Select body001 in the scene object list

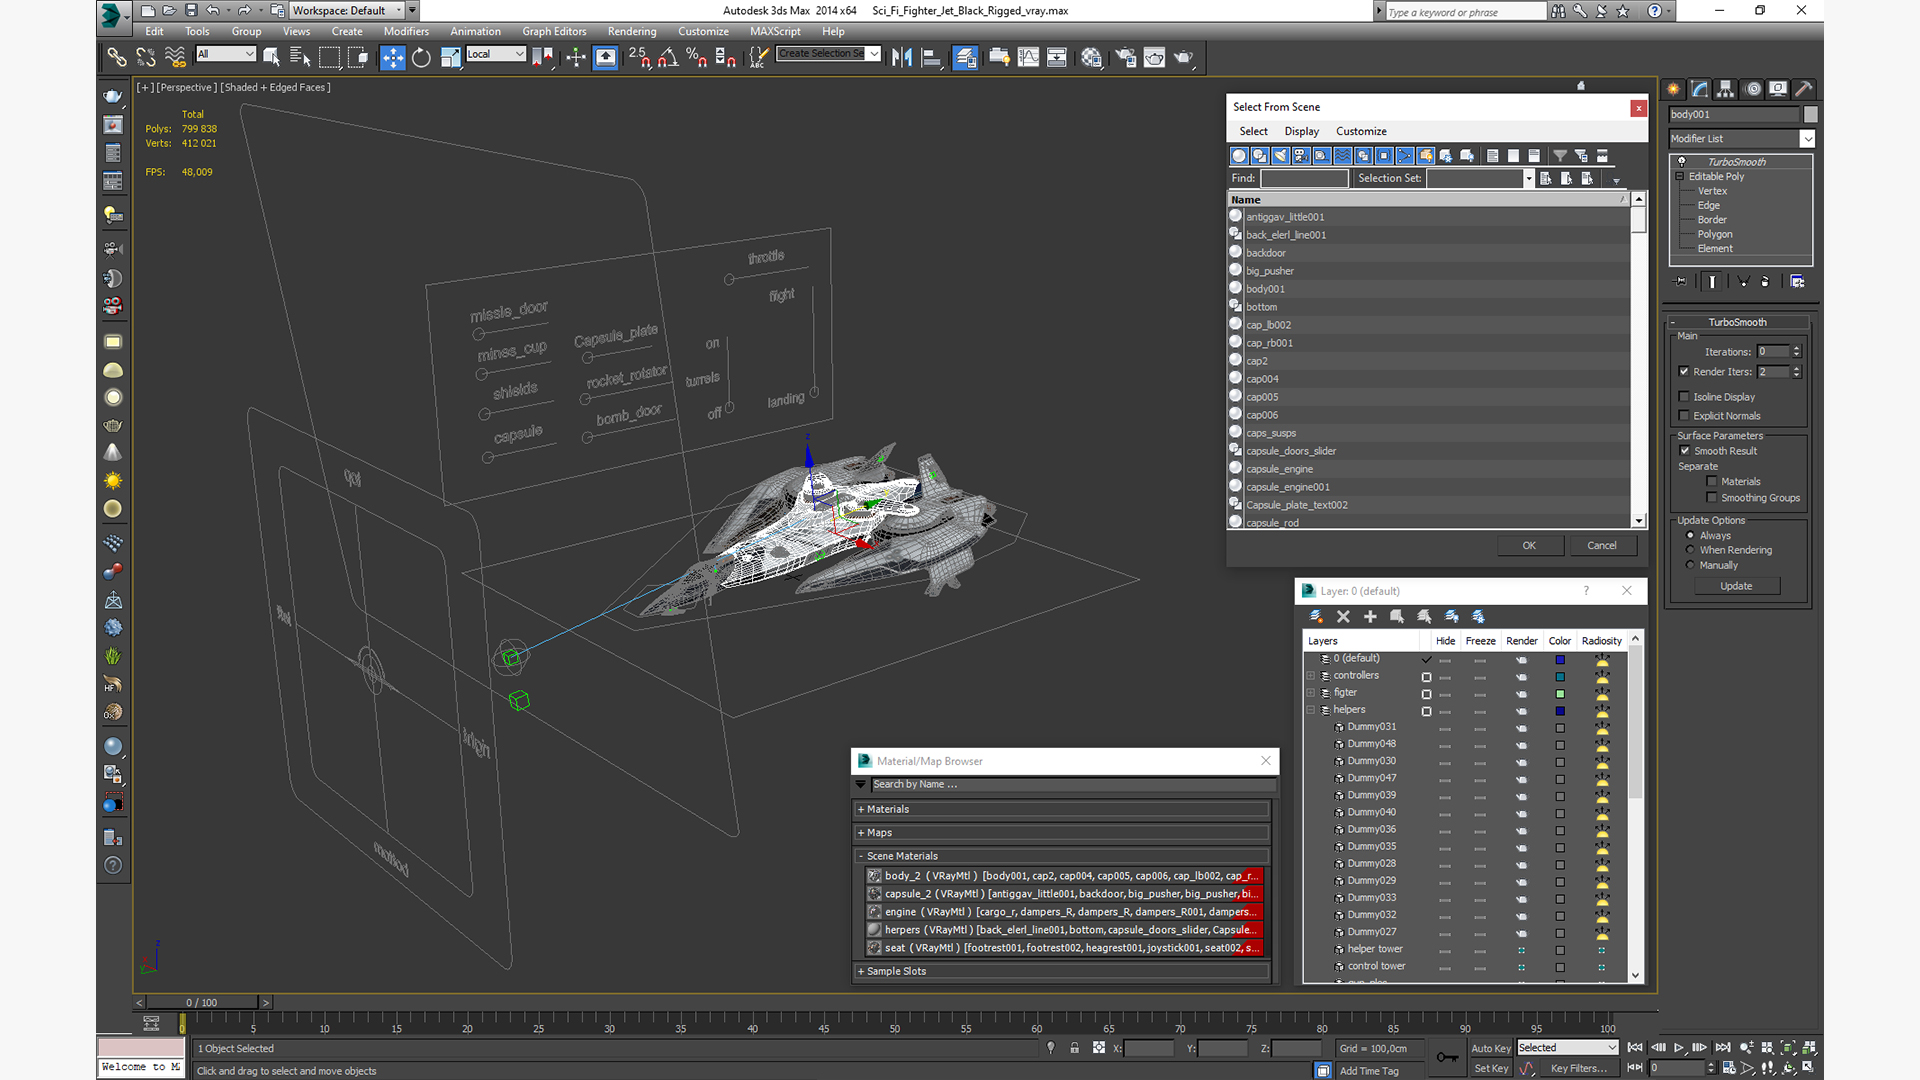click(1428, 289)
